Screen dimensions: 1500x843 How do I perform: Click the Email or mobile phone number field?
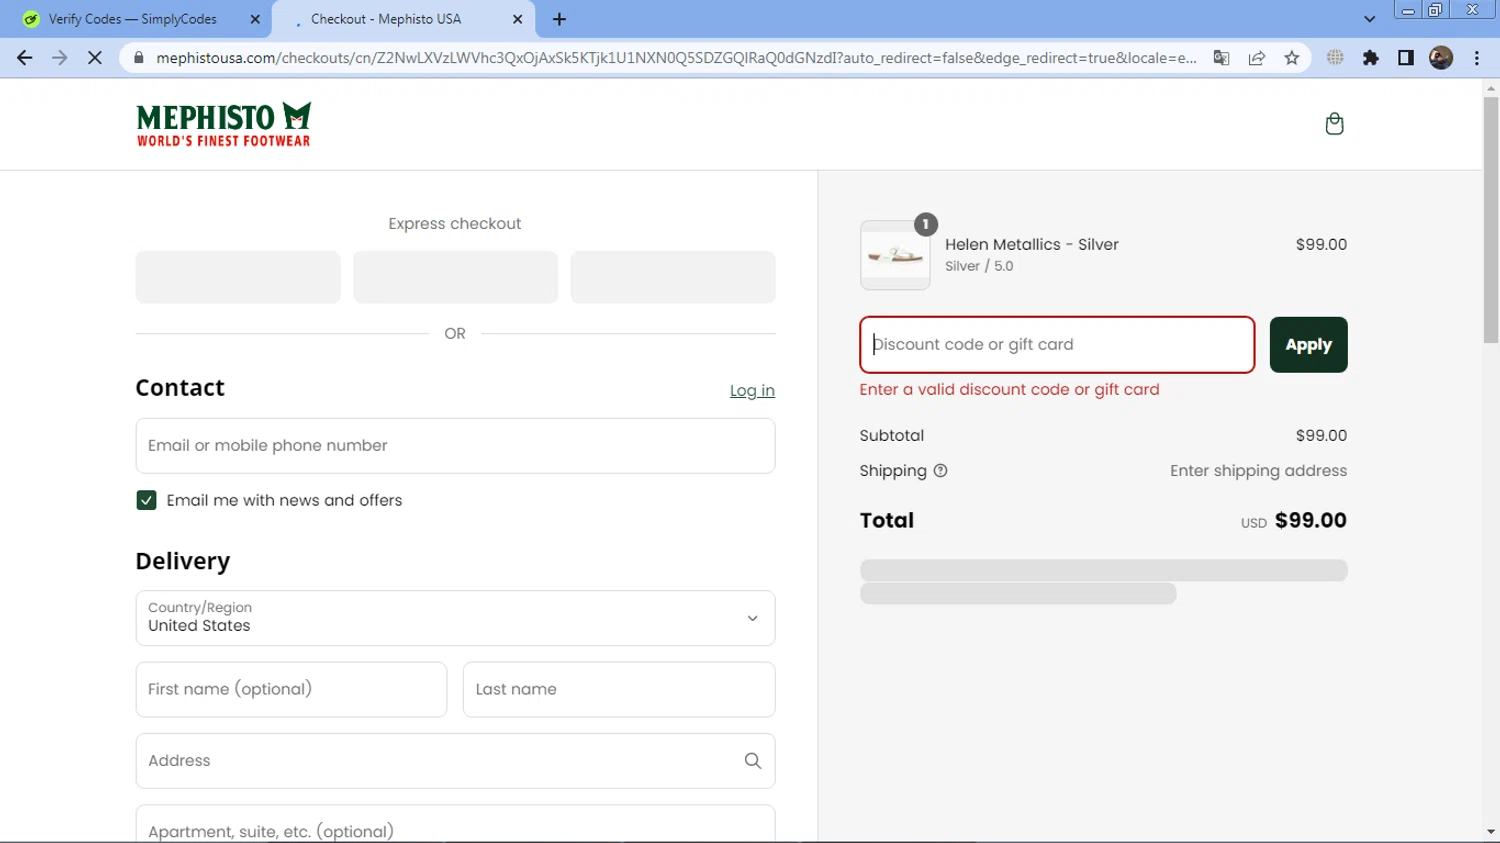[455, 446]
